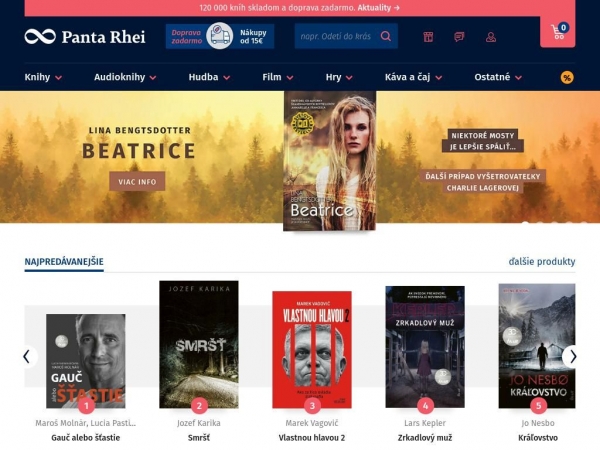Click the chat messages icon in header
This screenshot has height=450, width=600.
click(459, 37)
